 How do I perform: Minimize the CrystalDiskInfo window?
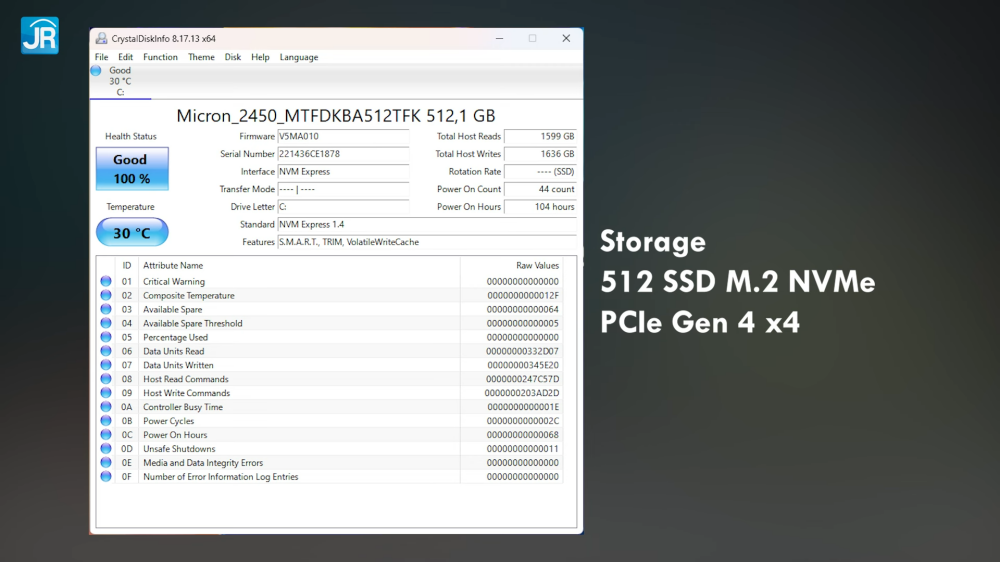pos(499,38)
